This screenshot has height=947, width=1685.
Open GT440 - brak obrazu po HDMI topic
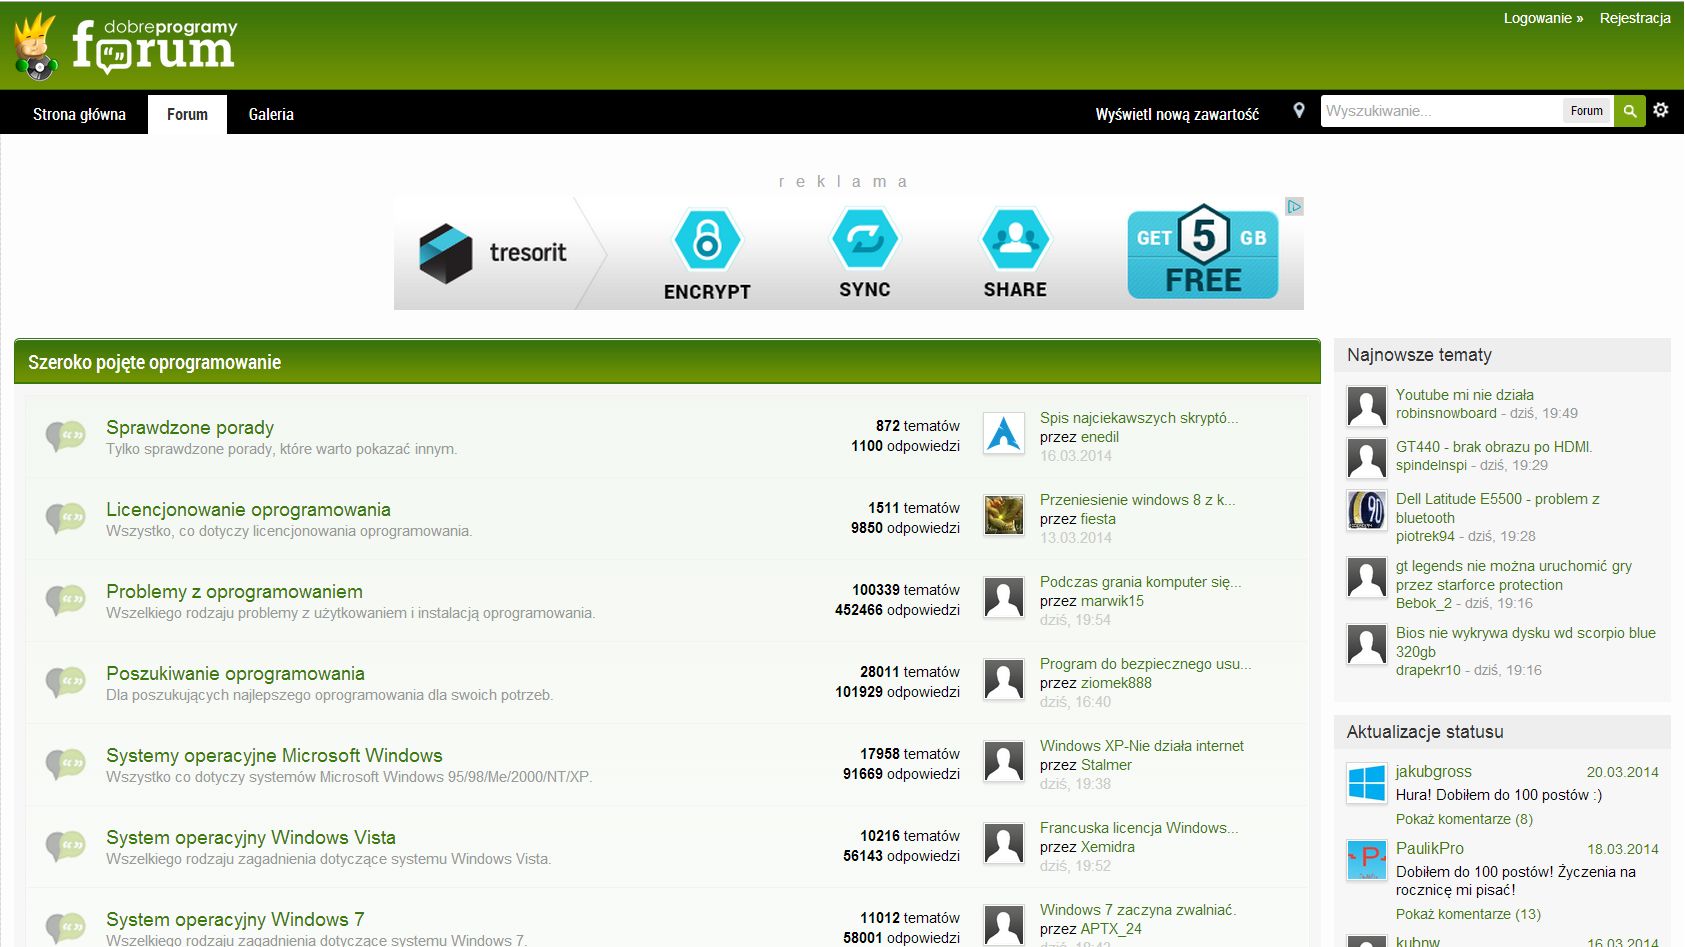click(1494, 447)
